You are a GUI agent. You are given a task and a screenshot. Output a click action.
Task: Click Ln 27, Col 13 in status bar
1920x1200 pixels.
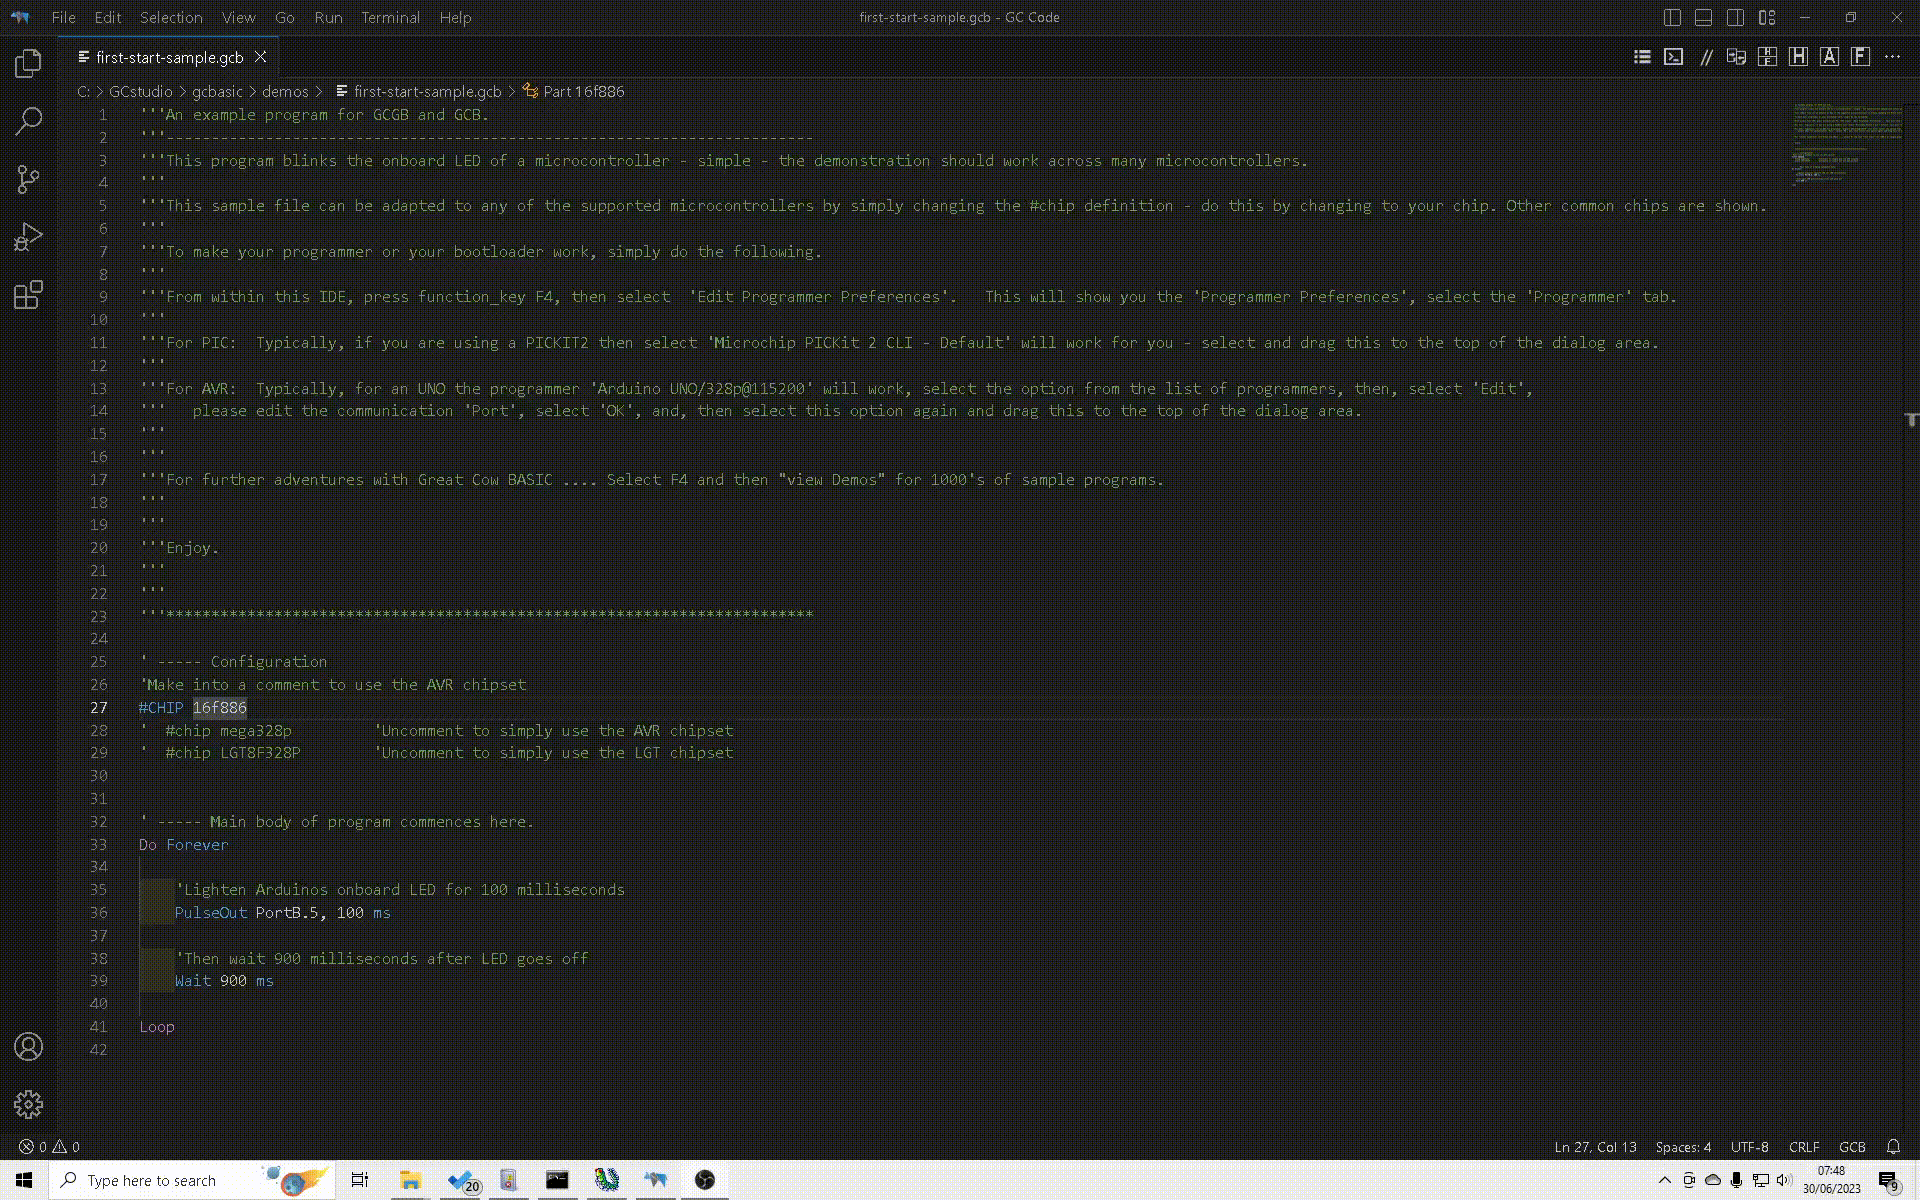(1595, 1147)
